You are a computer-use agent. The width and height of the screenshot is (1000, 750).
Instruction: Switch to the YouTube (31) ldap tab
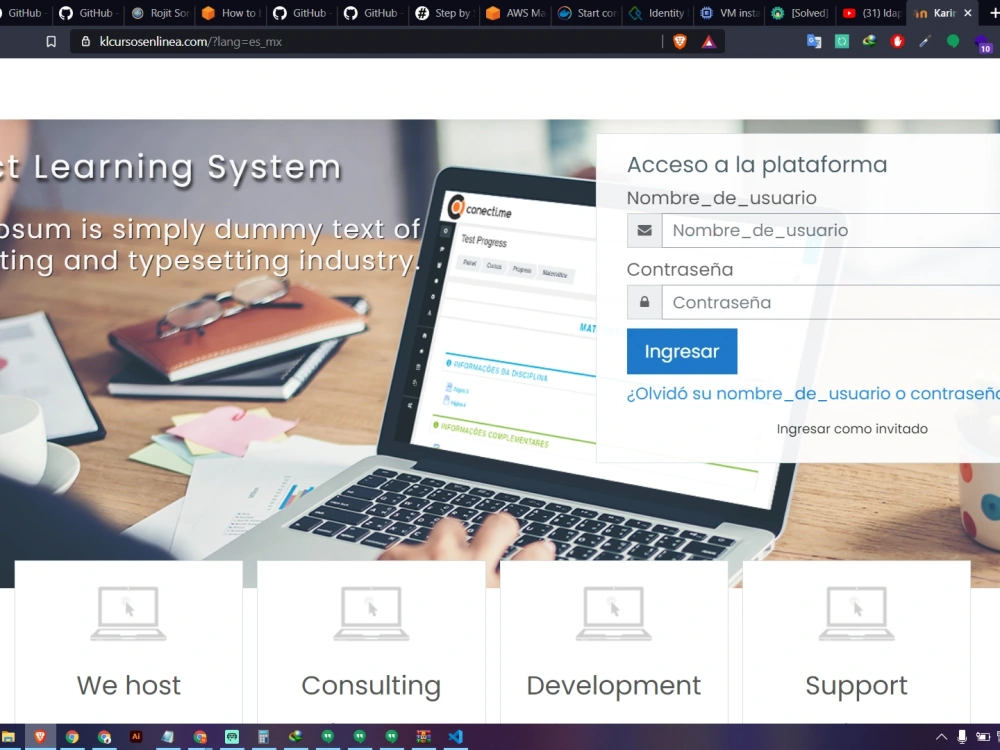click(872, 13)
